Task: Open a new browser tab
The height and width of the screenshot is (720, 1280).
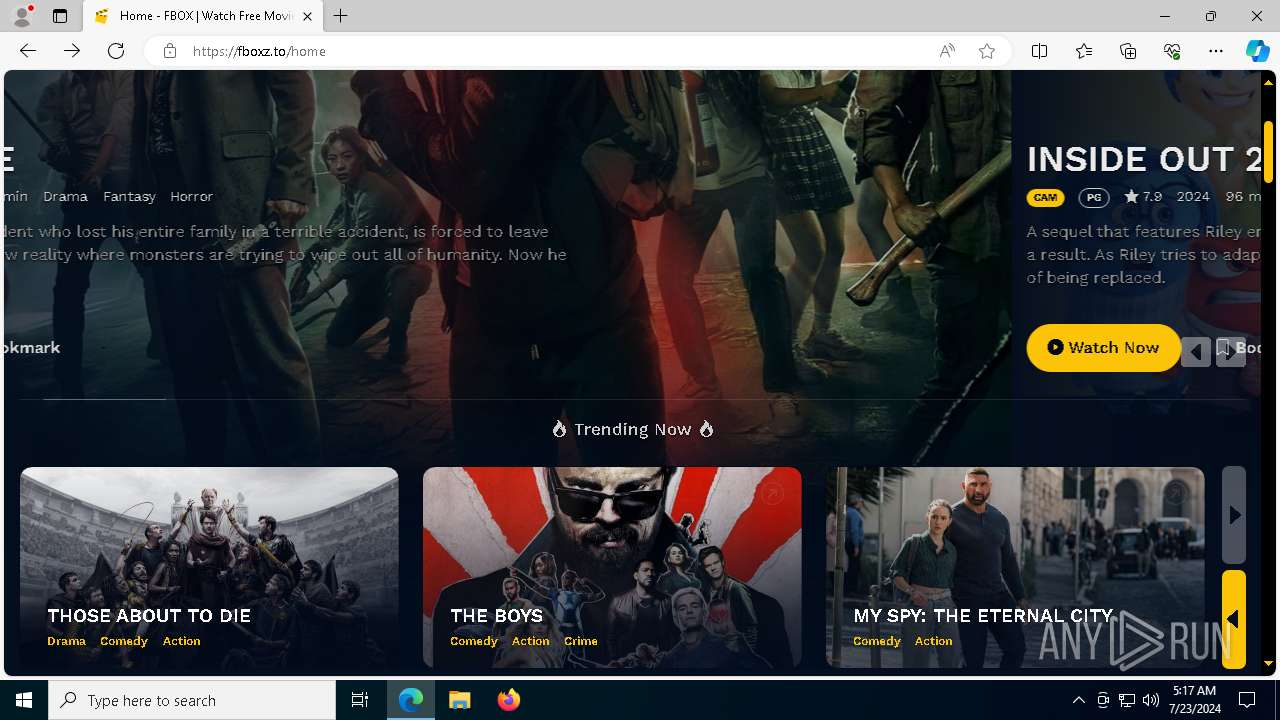Action: click(341, 16)
